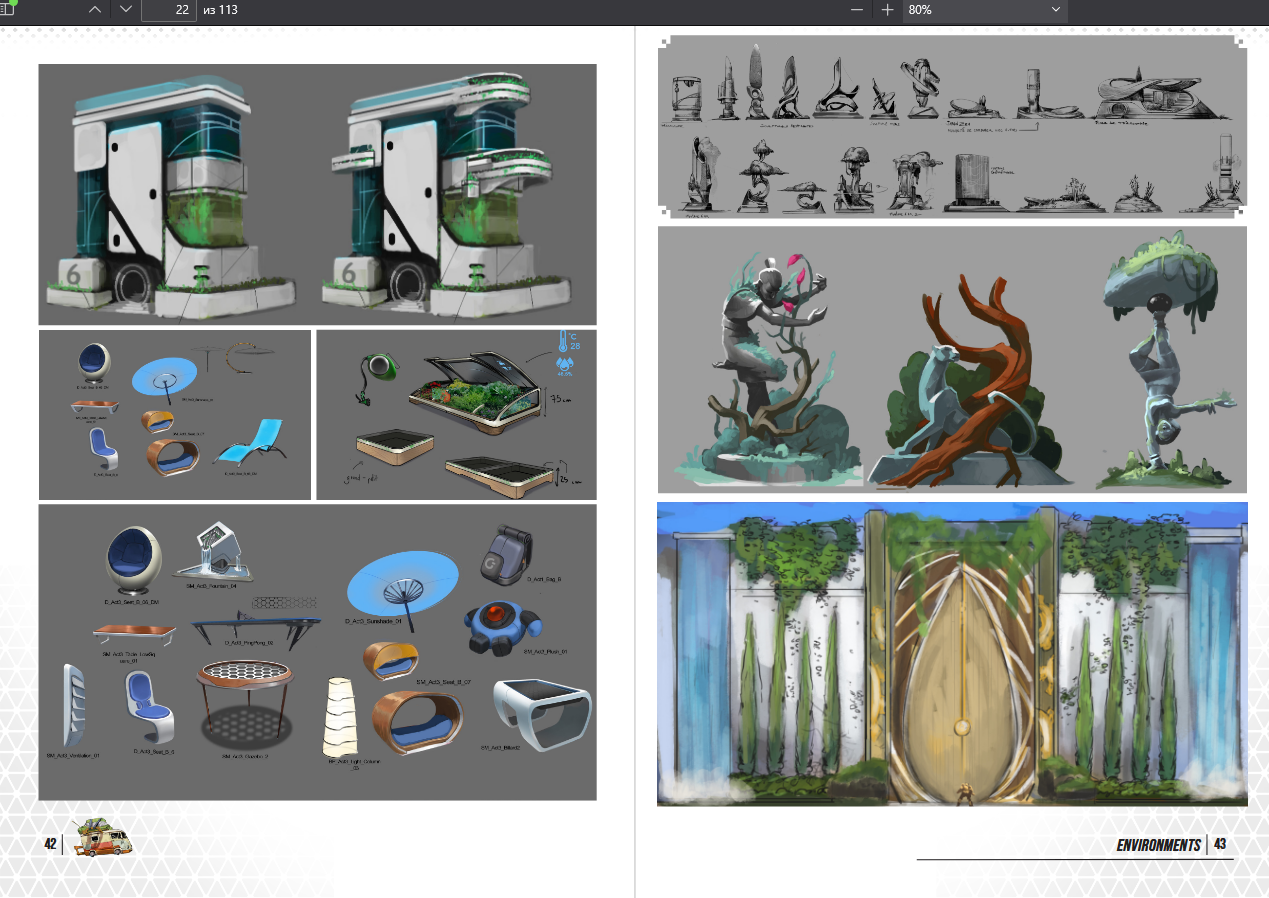Image resolution: width=1269 pixels, height=898 pixels.
Task: Open the 80% zoom level dropdown
Action: tap(985, 10)
